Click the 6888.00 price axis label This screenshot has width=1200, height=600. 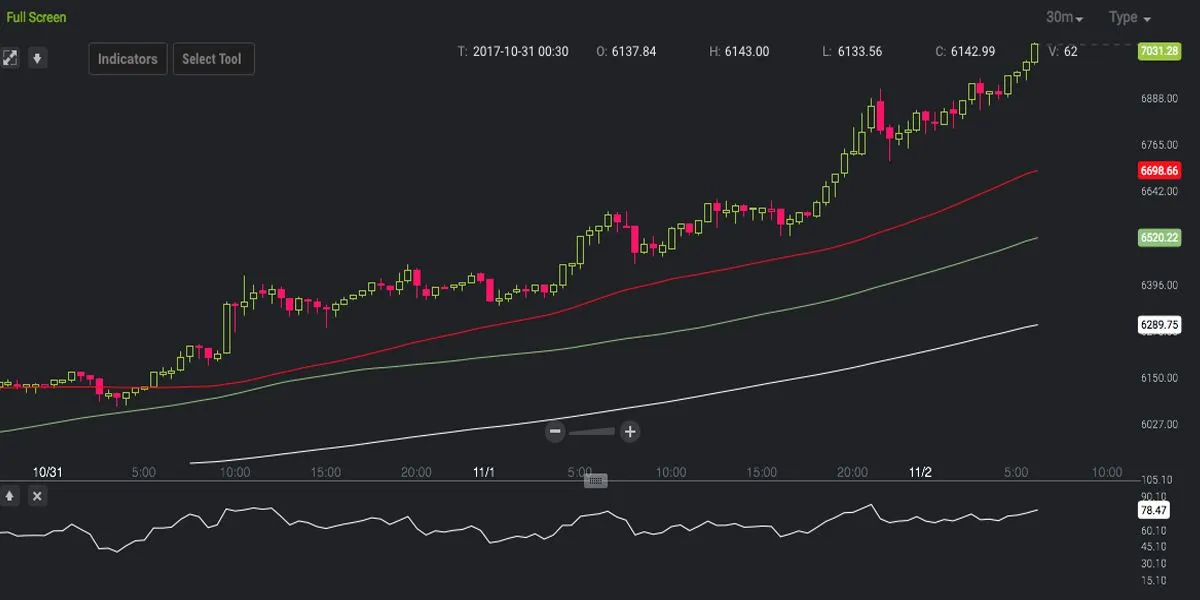[x=1160, y=98]
